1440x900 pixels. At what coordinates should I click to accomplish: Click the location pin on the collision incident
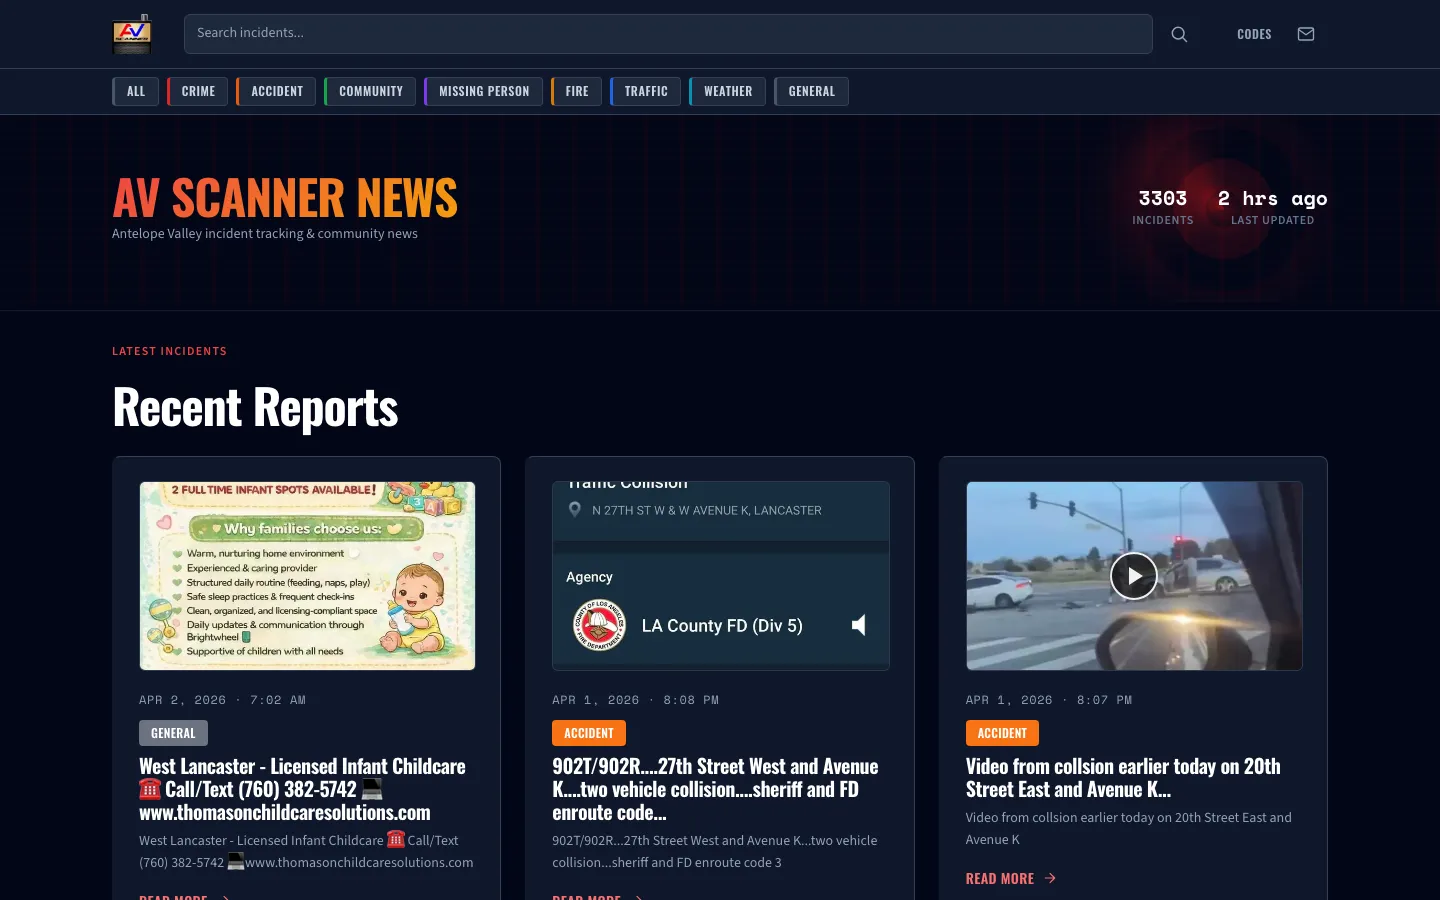coord(575,509)
